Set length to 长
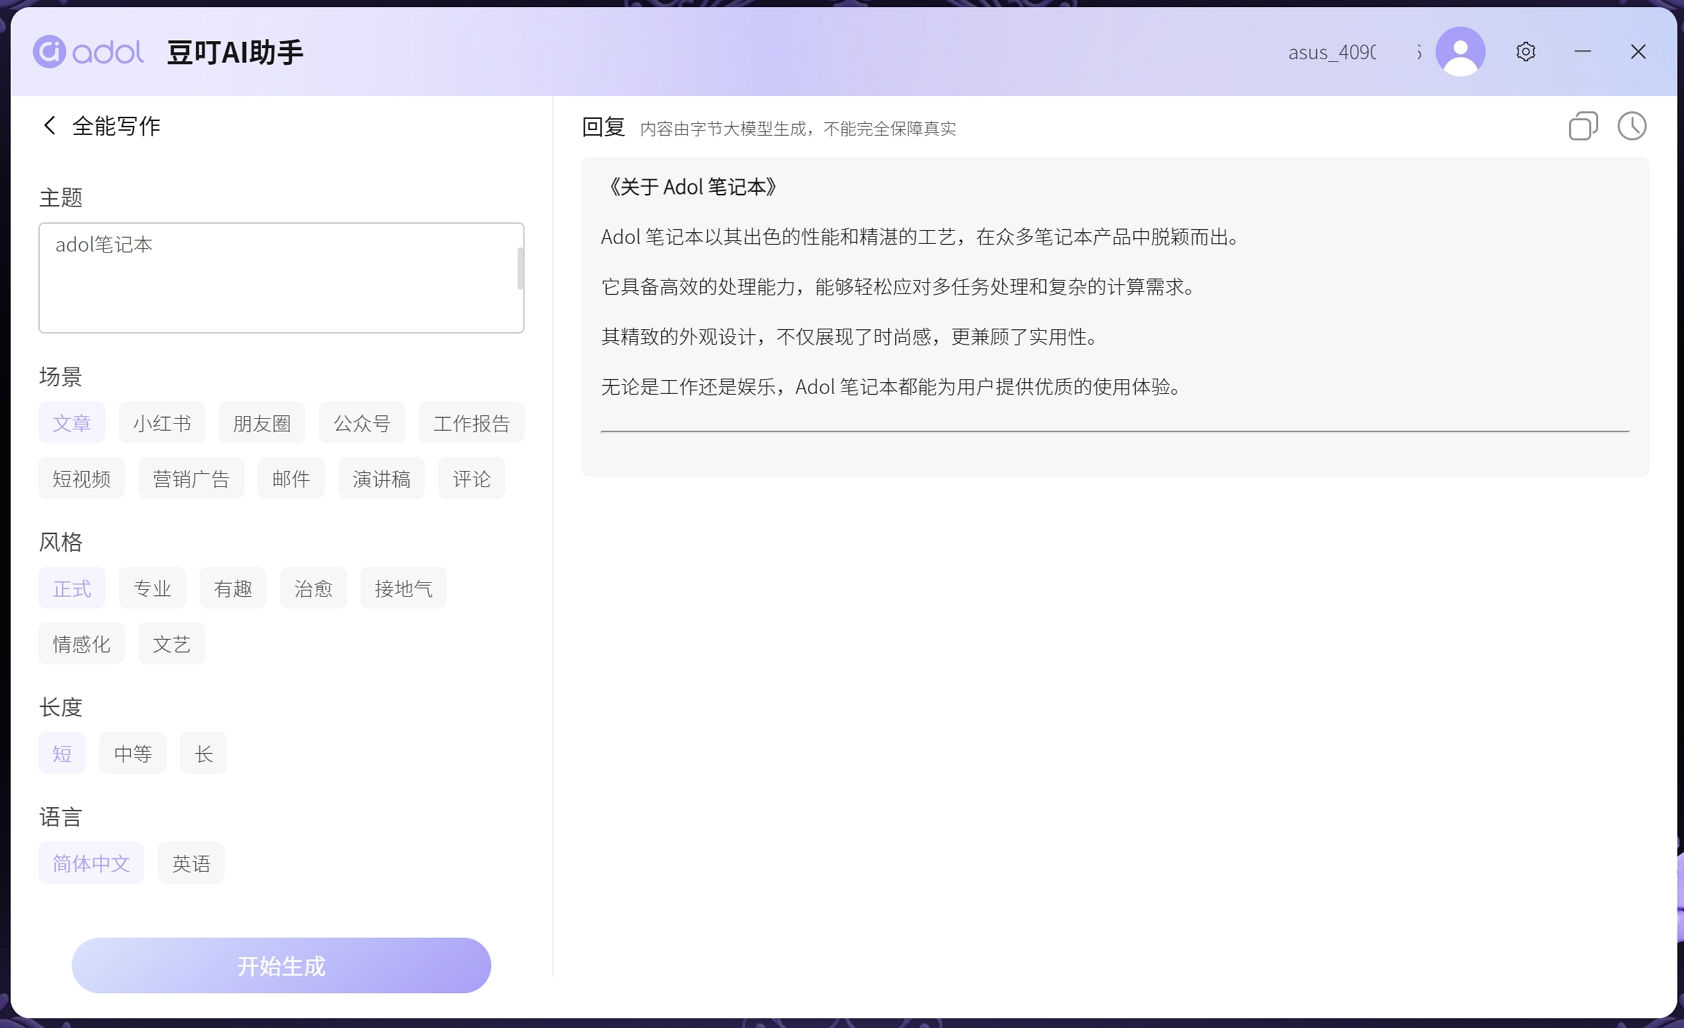The width and height of the screenshot is (1684, 1028). tap(204, 754)
